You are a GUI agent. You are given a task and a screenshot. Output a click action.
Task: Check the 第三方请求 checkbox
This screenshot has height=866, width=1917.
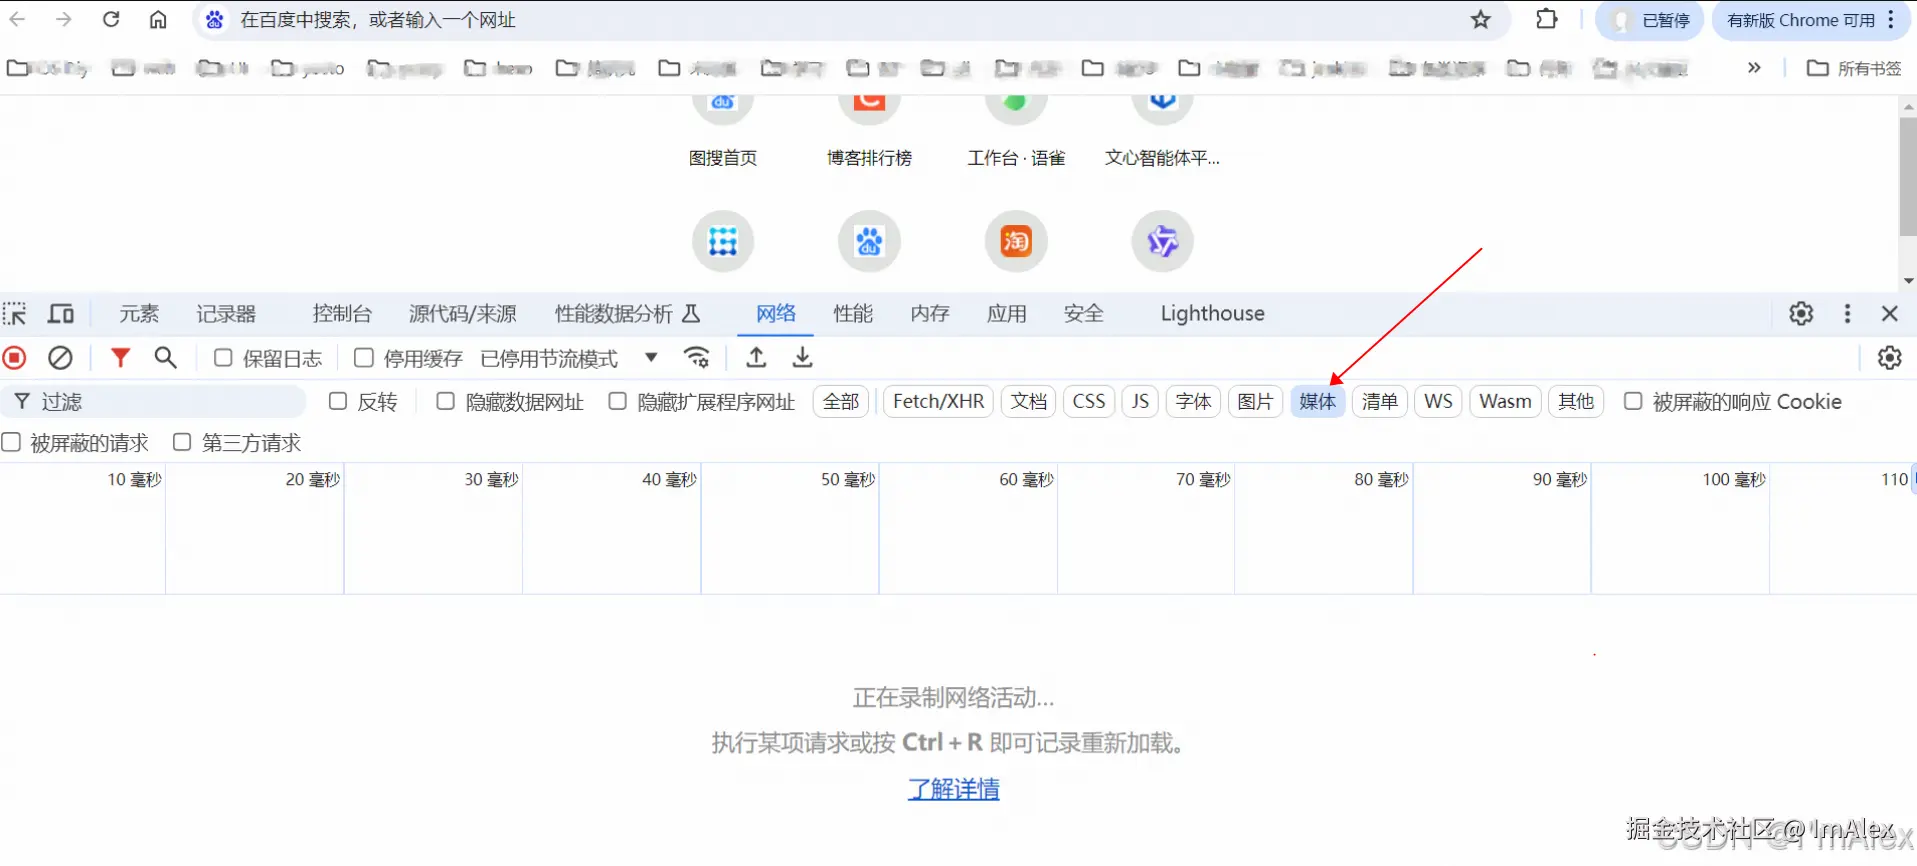[x=182, y=442]
